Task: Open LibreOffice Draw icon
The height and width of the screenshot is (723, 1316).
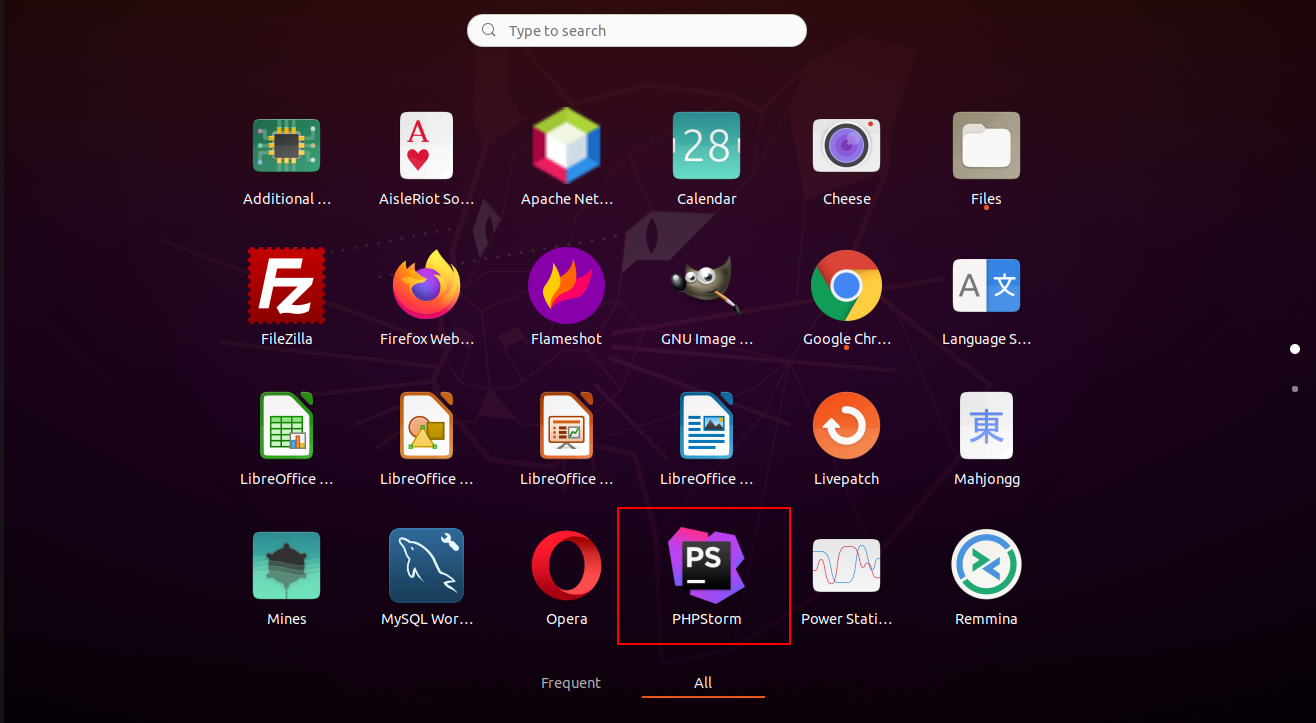Action: coord(426,426)
